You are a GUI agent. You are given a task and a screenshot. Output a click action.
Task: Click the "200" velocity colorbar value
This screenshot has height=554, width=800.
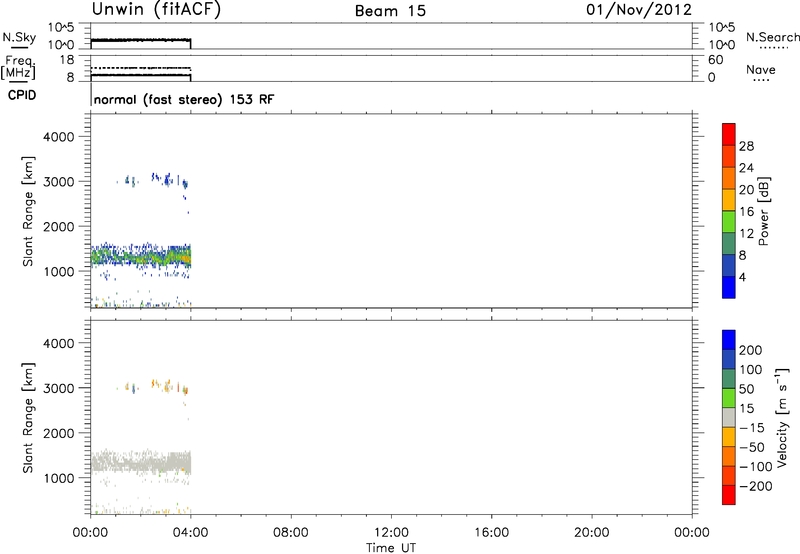[x=751, y=350]
